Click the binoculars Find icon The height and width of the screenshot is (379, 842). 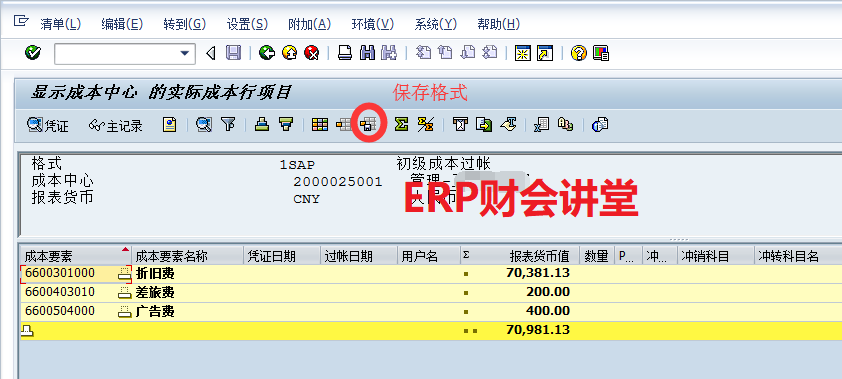point(367,53)
